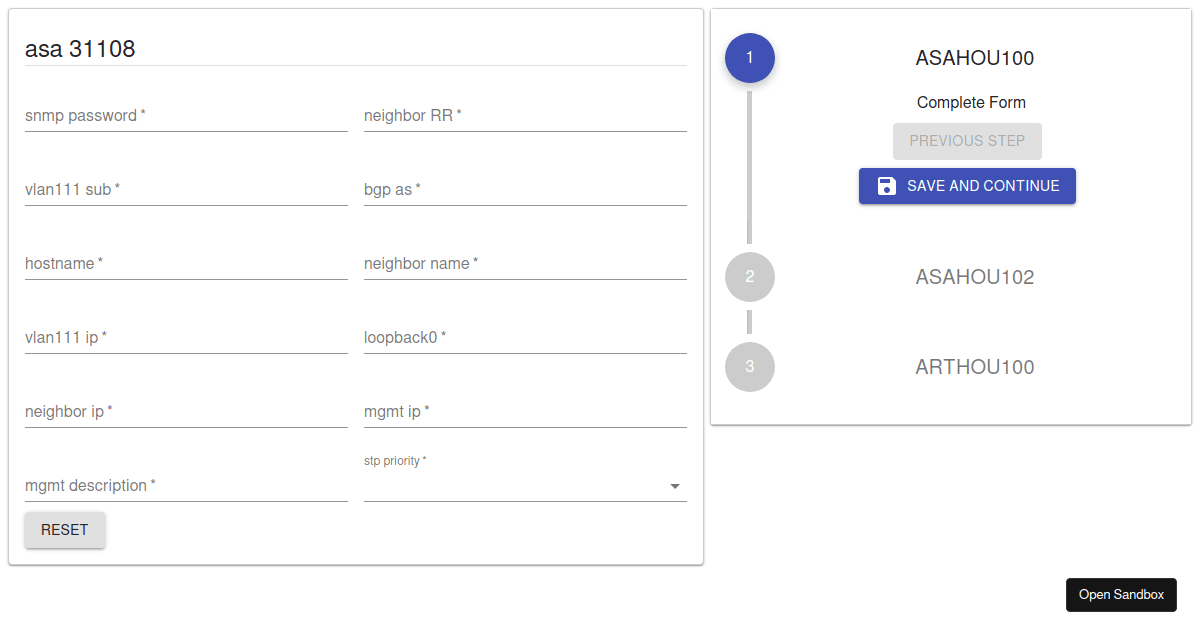The width and height of the screenshot is (1200, 630).
Task: Click the neighbor RR input field
Action: tap(525, 116)
